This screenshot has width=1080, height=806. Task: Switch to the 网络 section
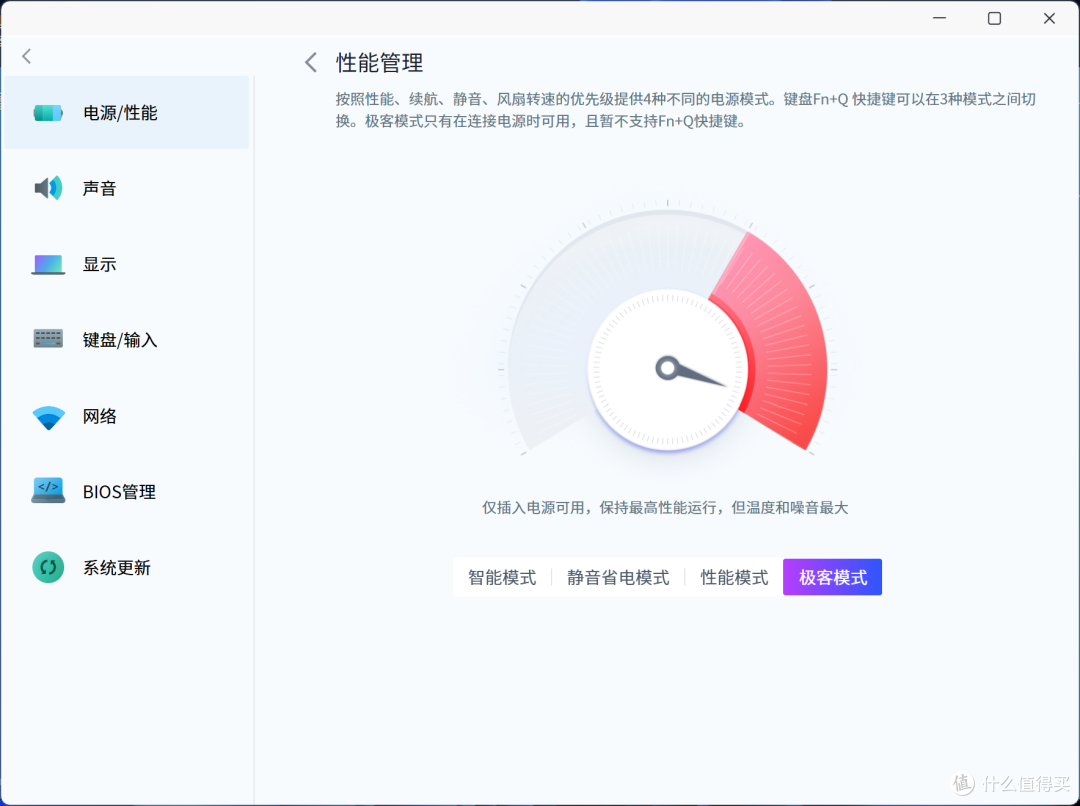tap(127, 416)
